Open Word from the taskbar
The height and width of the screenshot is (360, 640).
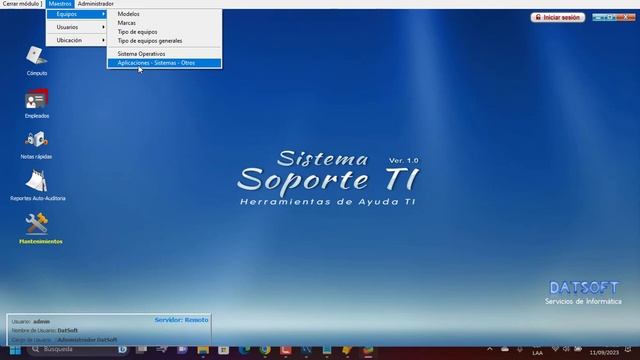[x=306, y=350]
